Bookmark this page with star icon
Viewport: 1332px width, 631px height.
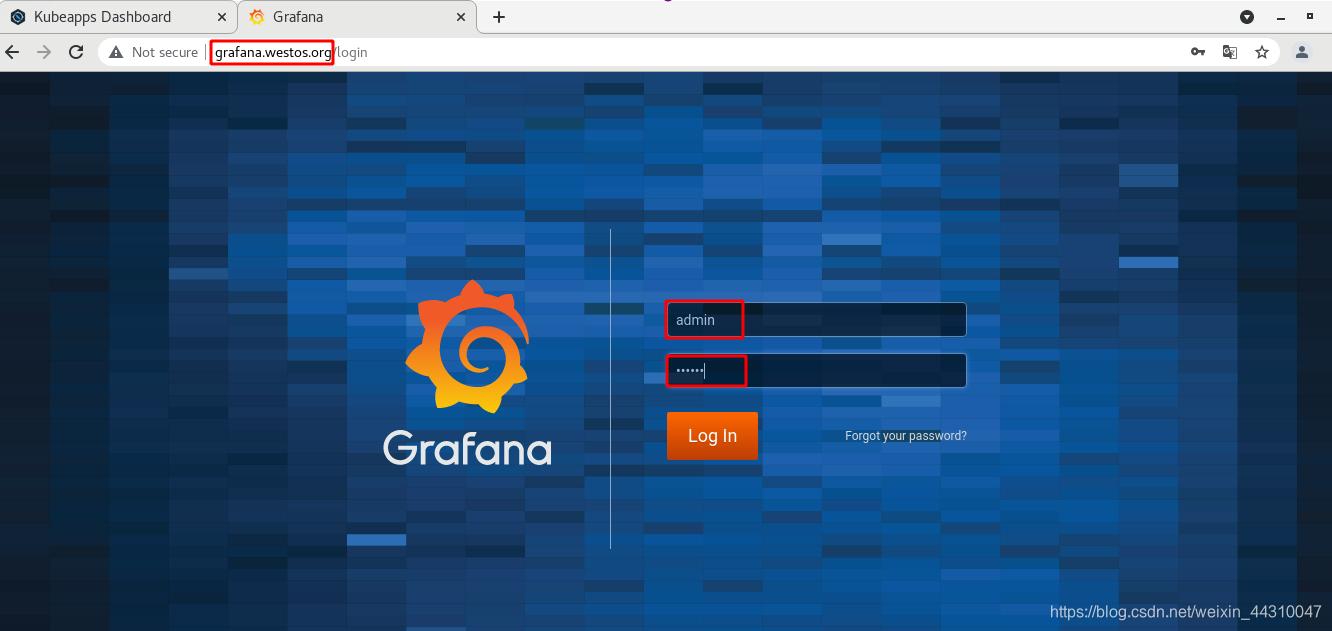pyautogui.click(x=1262, y=52)
